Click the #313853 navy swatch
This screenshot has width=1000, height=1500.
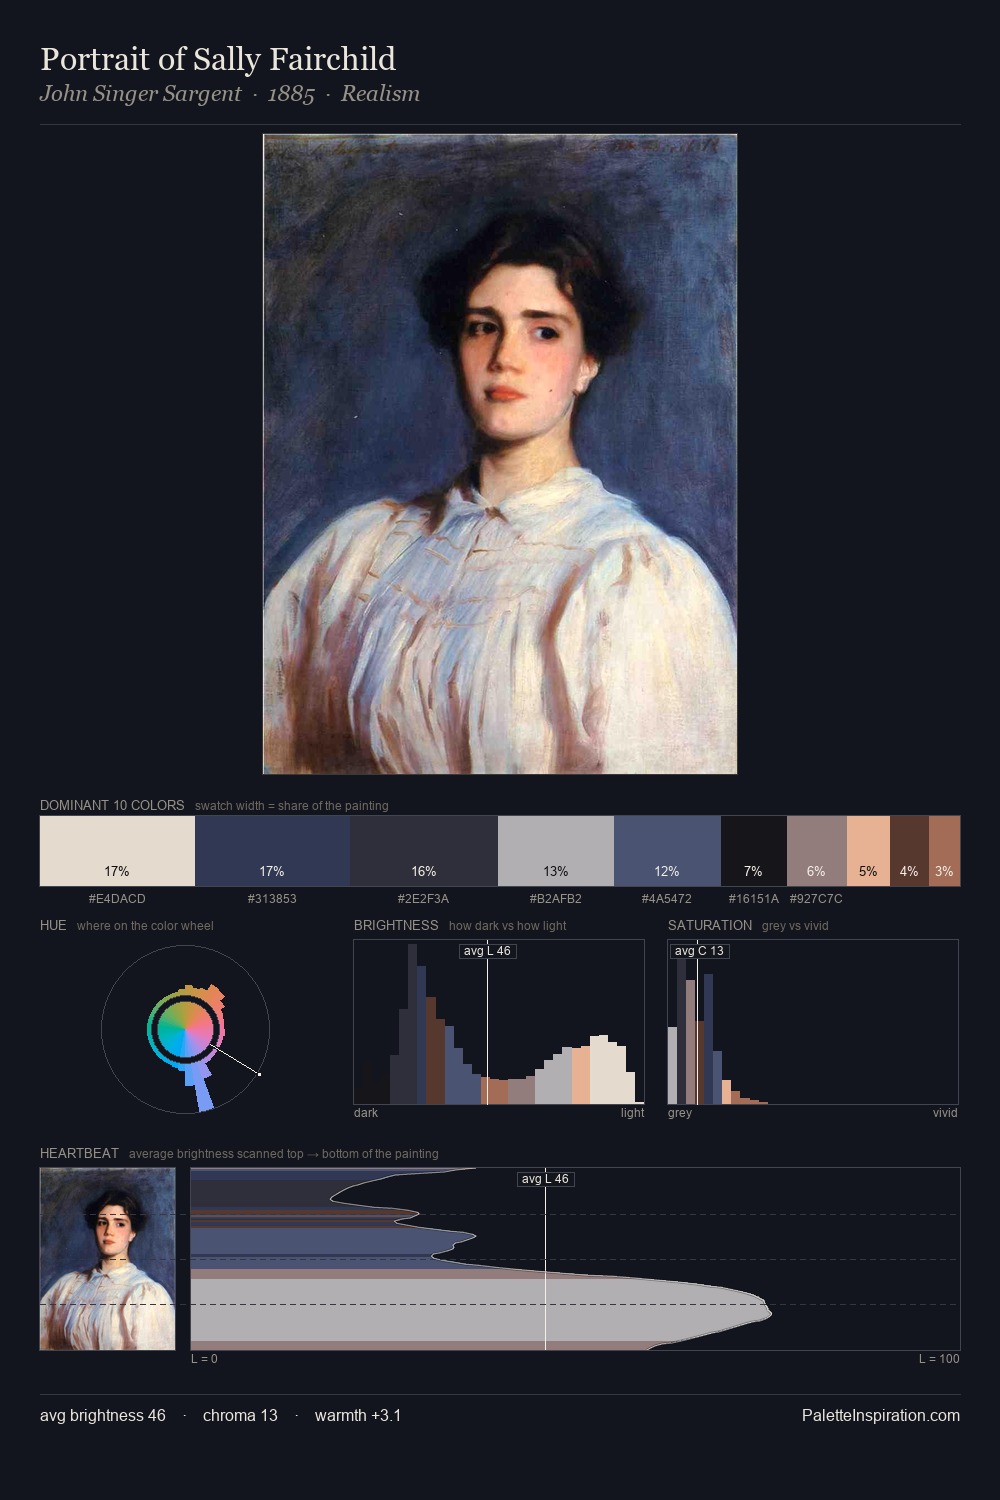(x=272, y=851)
